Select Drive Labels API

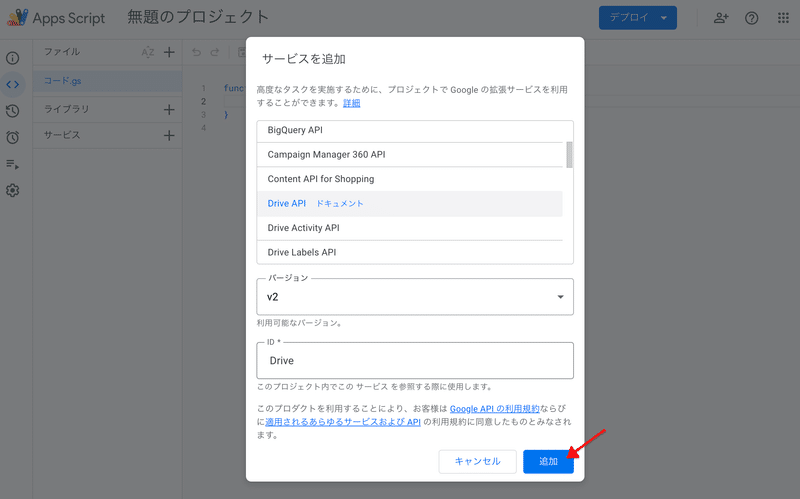pos(410,253)
